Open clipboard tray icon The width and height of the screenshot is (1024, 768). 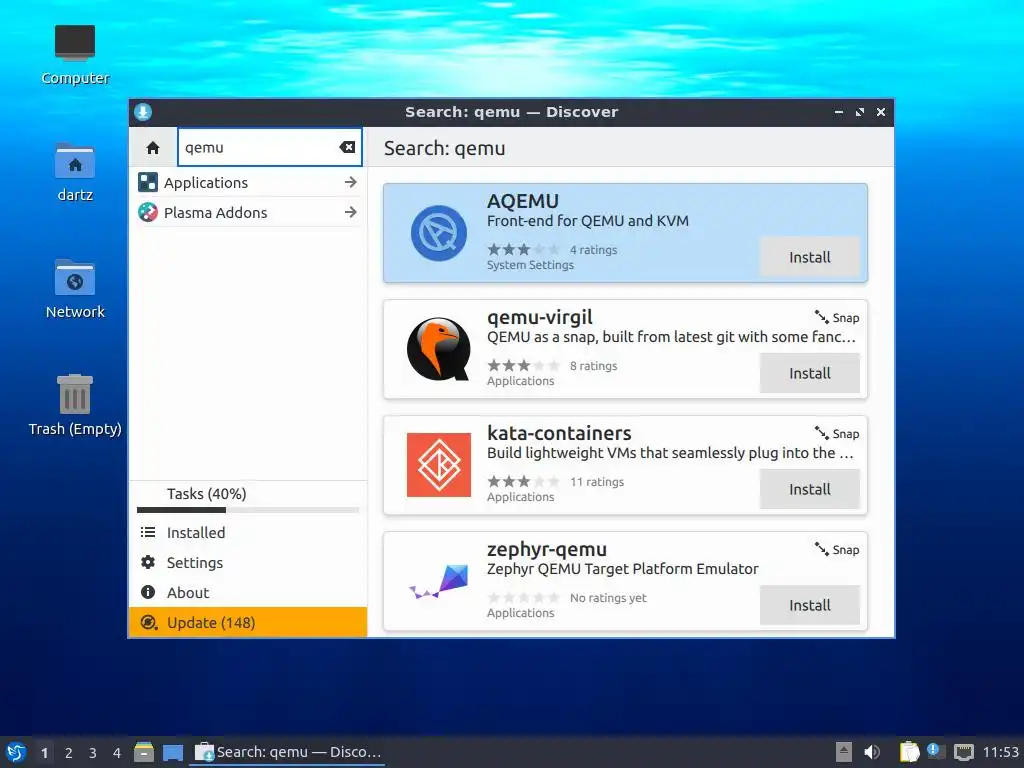tap(909, 752)
